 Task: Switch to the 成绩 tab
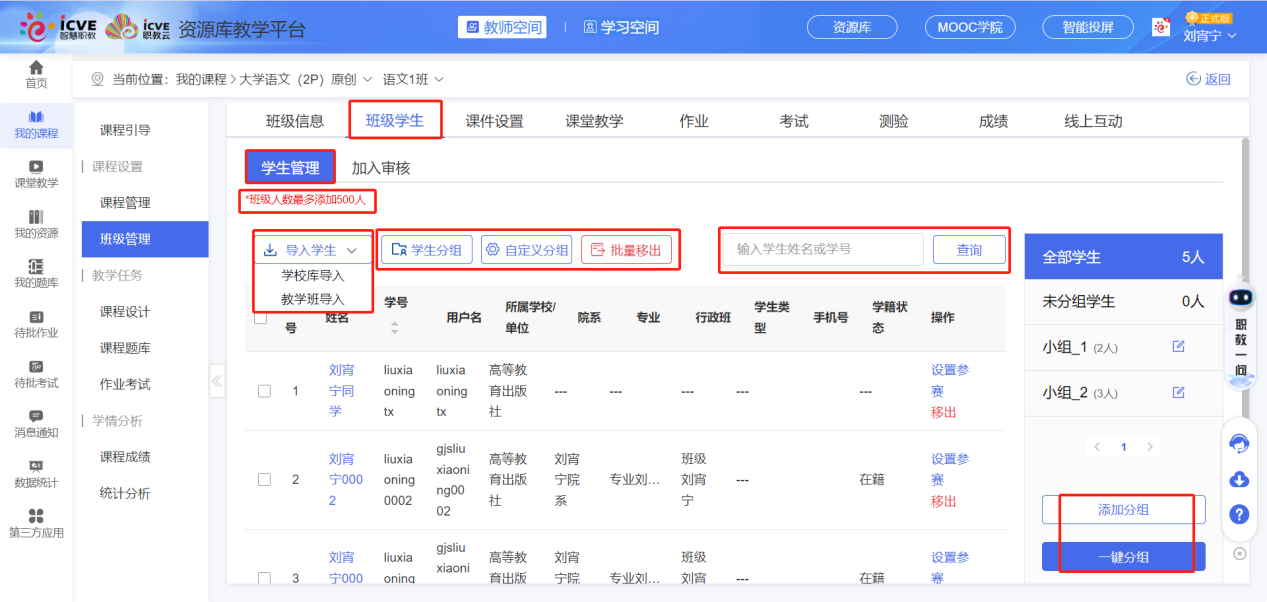993,121
